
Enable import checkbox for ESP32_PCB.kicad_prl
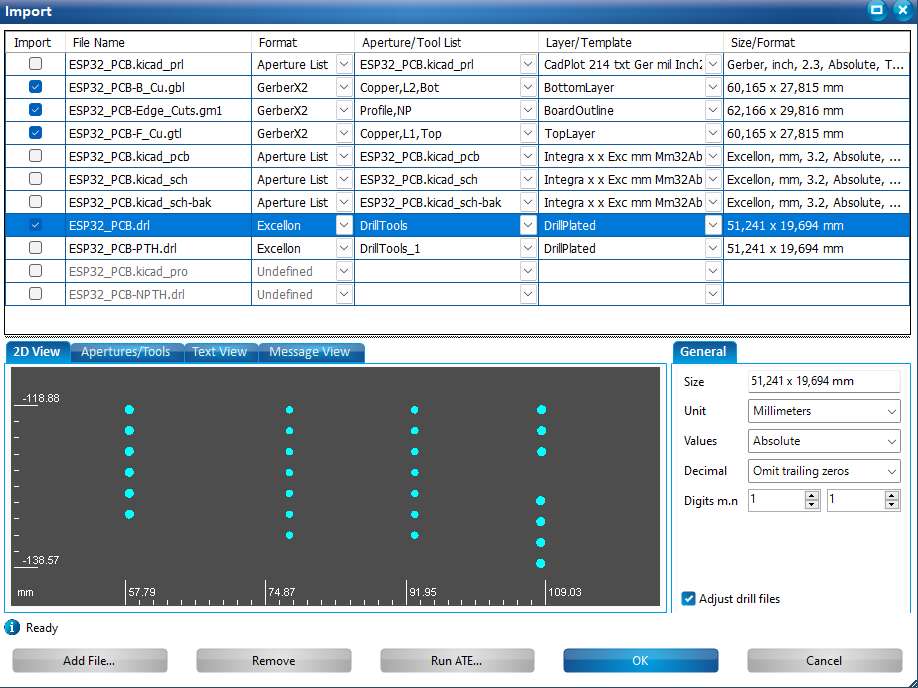pyautogui.click(x=36, y=64)
